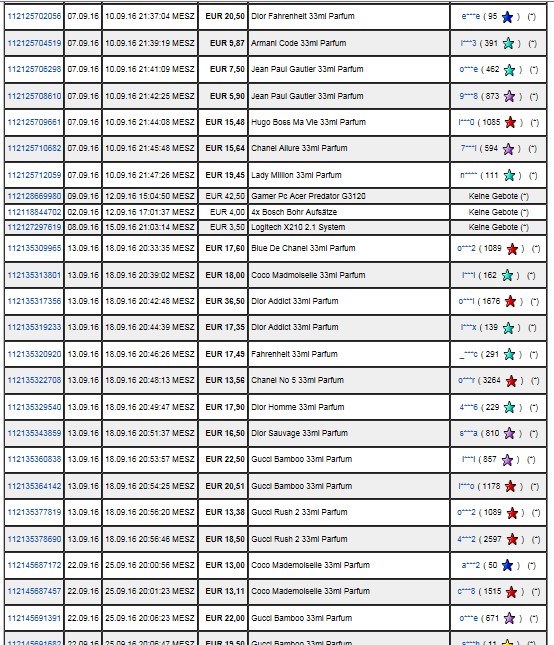Viewport: 554px width, 645px height.
Task: Click the star icon beside feedback score 462
Action: pos(509,70)
